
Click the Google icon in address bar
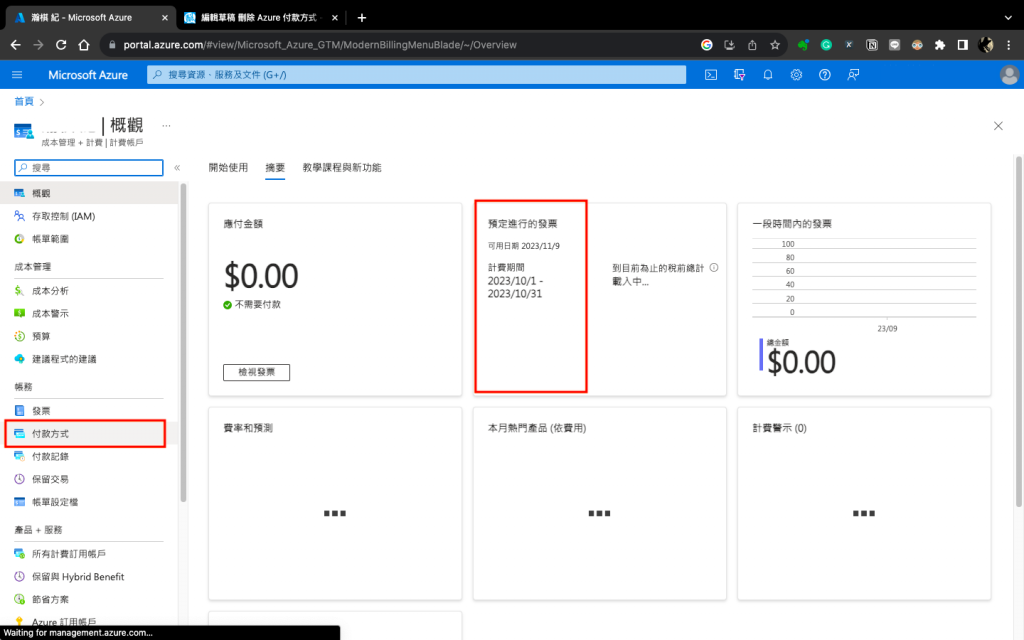point(707,45)
